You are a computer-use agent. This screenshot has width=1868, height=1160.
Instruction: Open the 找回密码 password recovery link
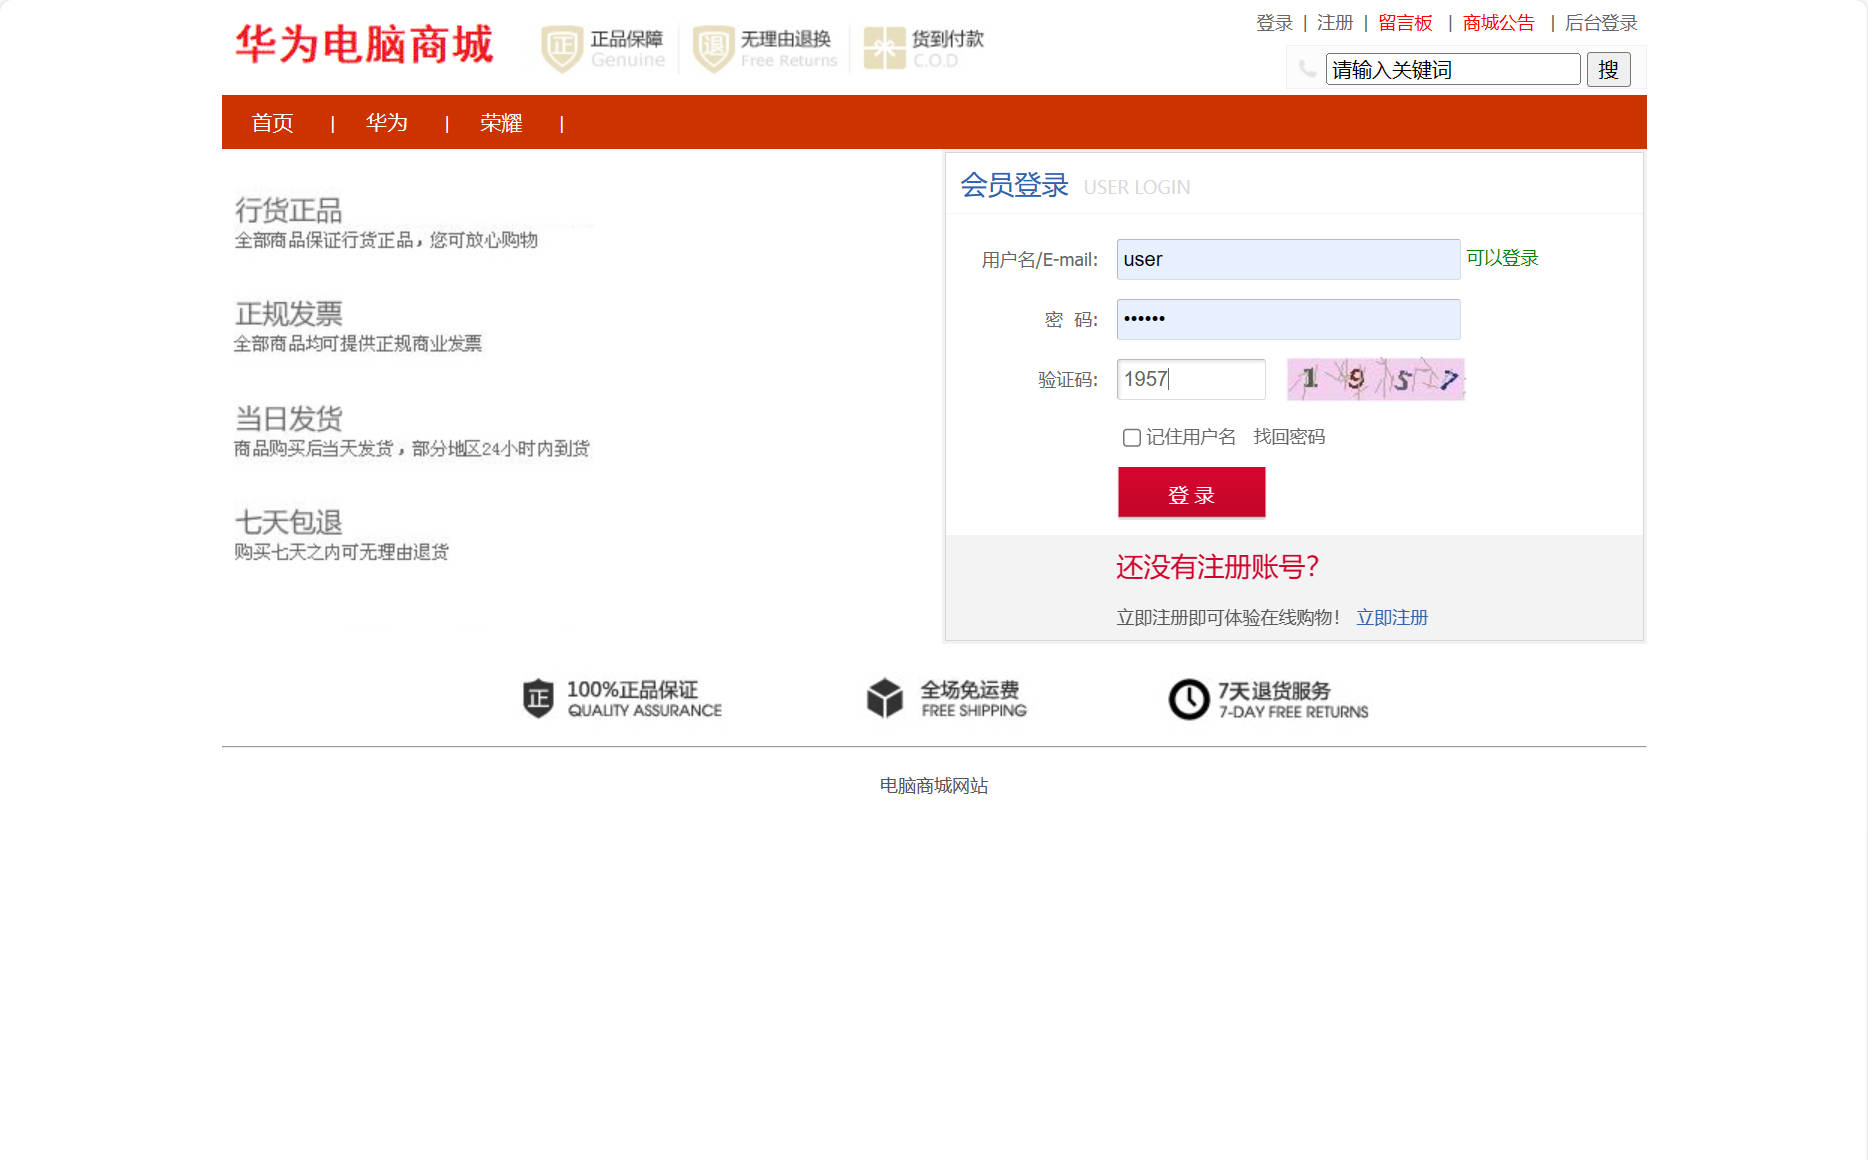pyautogui.click(x=1288, y=437)
